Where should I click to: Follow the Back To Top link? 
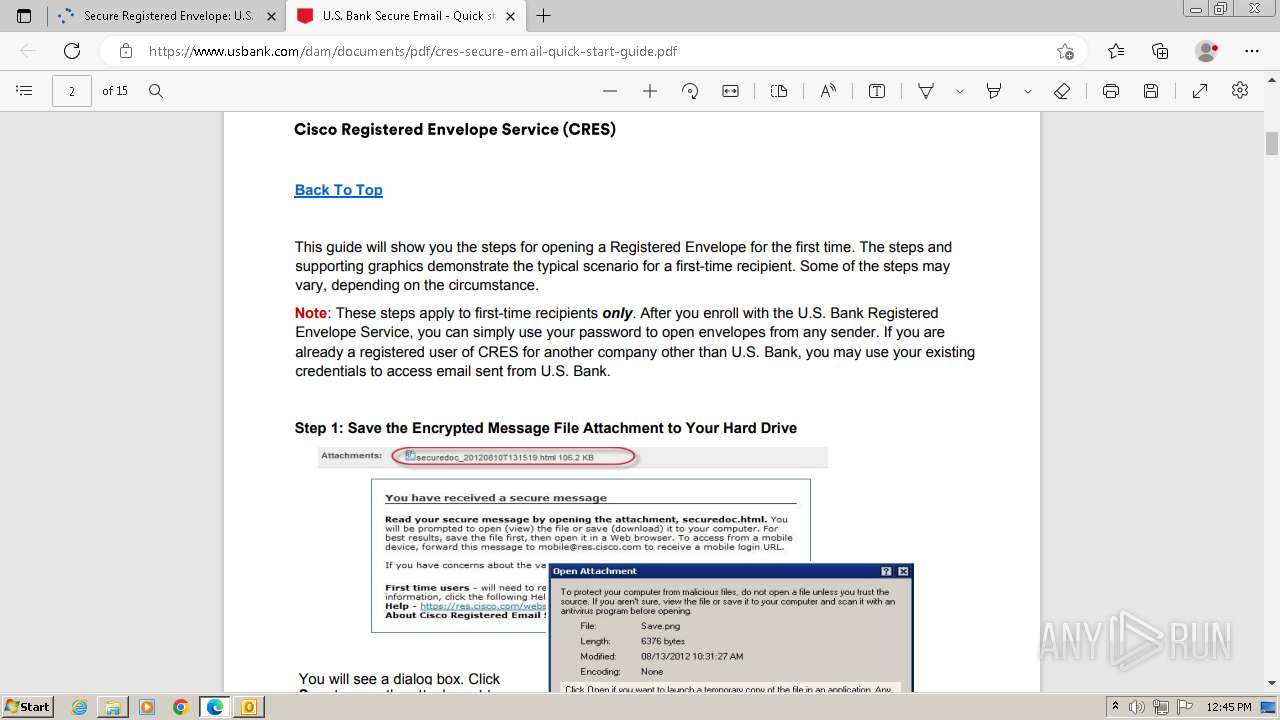[x=338, y=190]
